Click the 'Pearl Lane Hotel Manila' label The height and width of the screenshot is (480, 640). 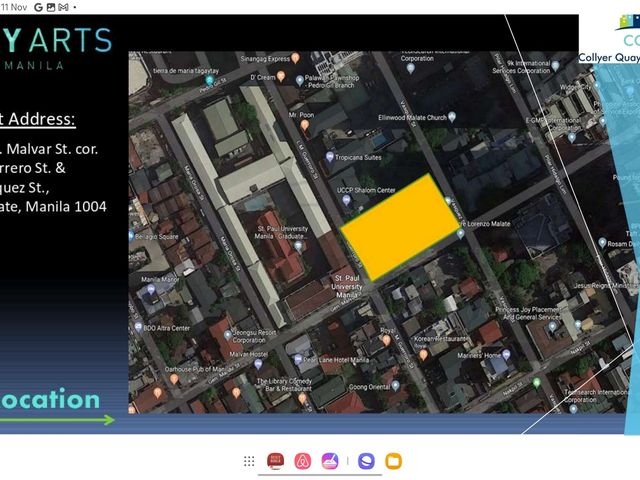click(336, 360)
